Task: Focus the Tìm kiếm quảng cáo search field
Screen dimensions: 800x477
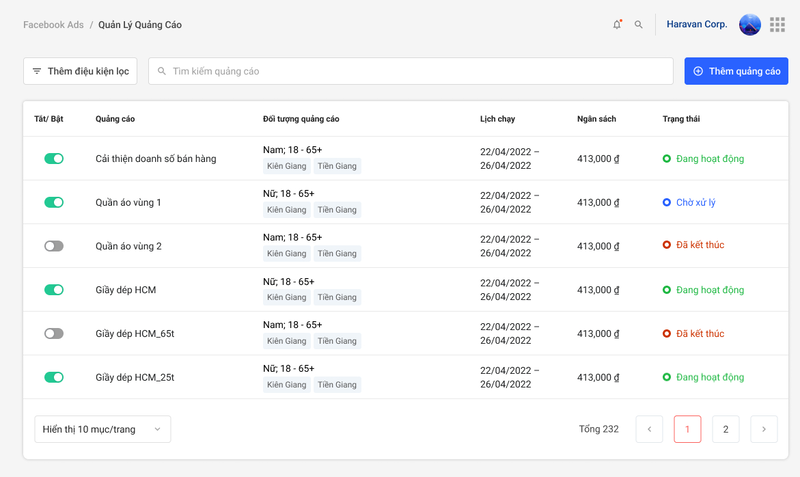Action: (410, 71)
